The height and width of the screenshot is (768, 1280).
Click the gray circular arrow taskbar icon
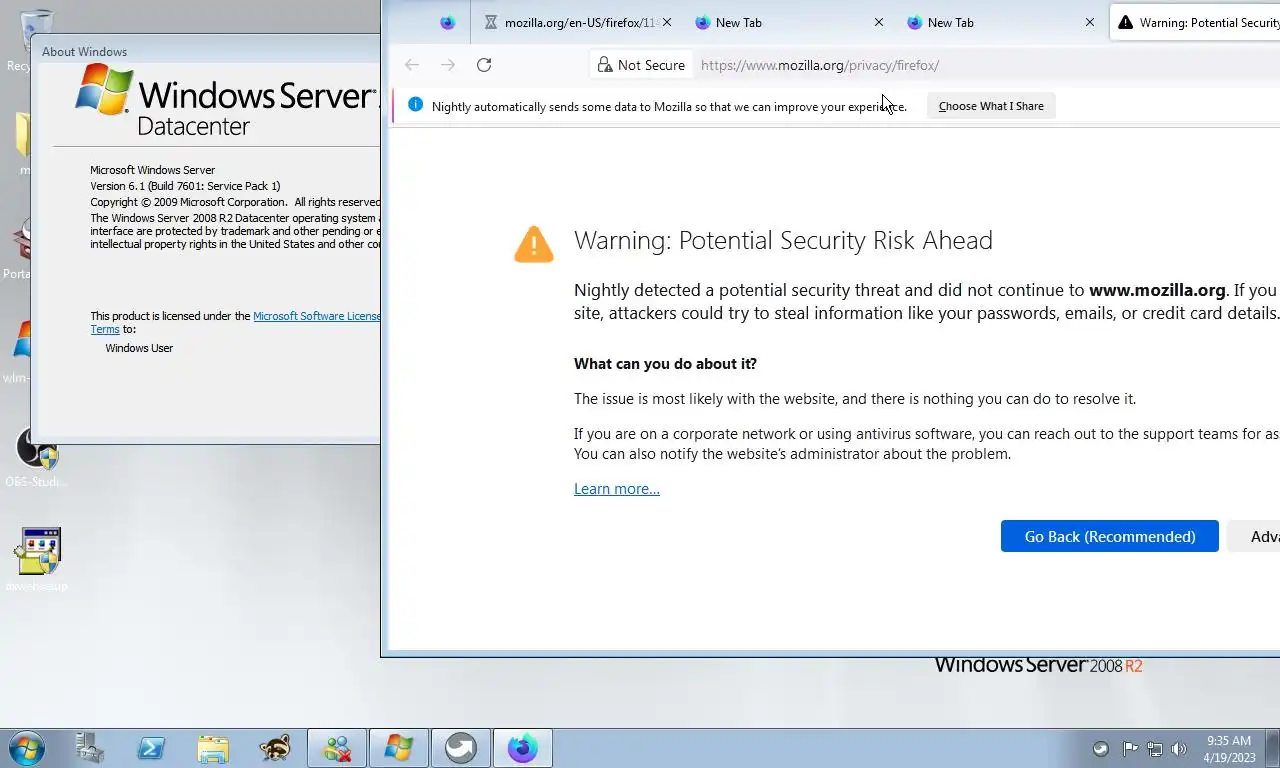pos(461,748)
